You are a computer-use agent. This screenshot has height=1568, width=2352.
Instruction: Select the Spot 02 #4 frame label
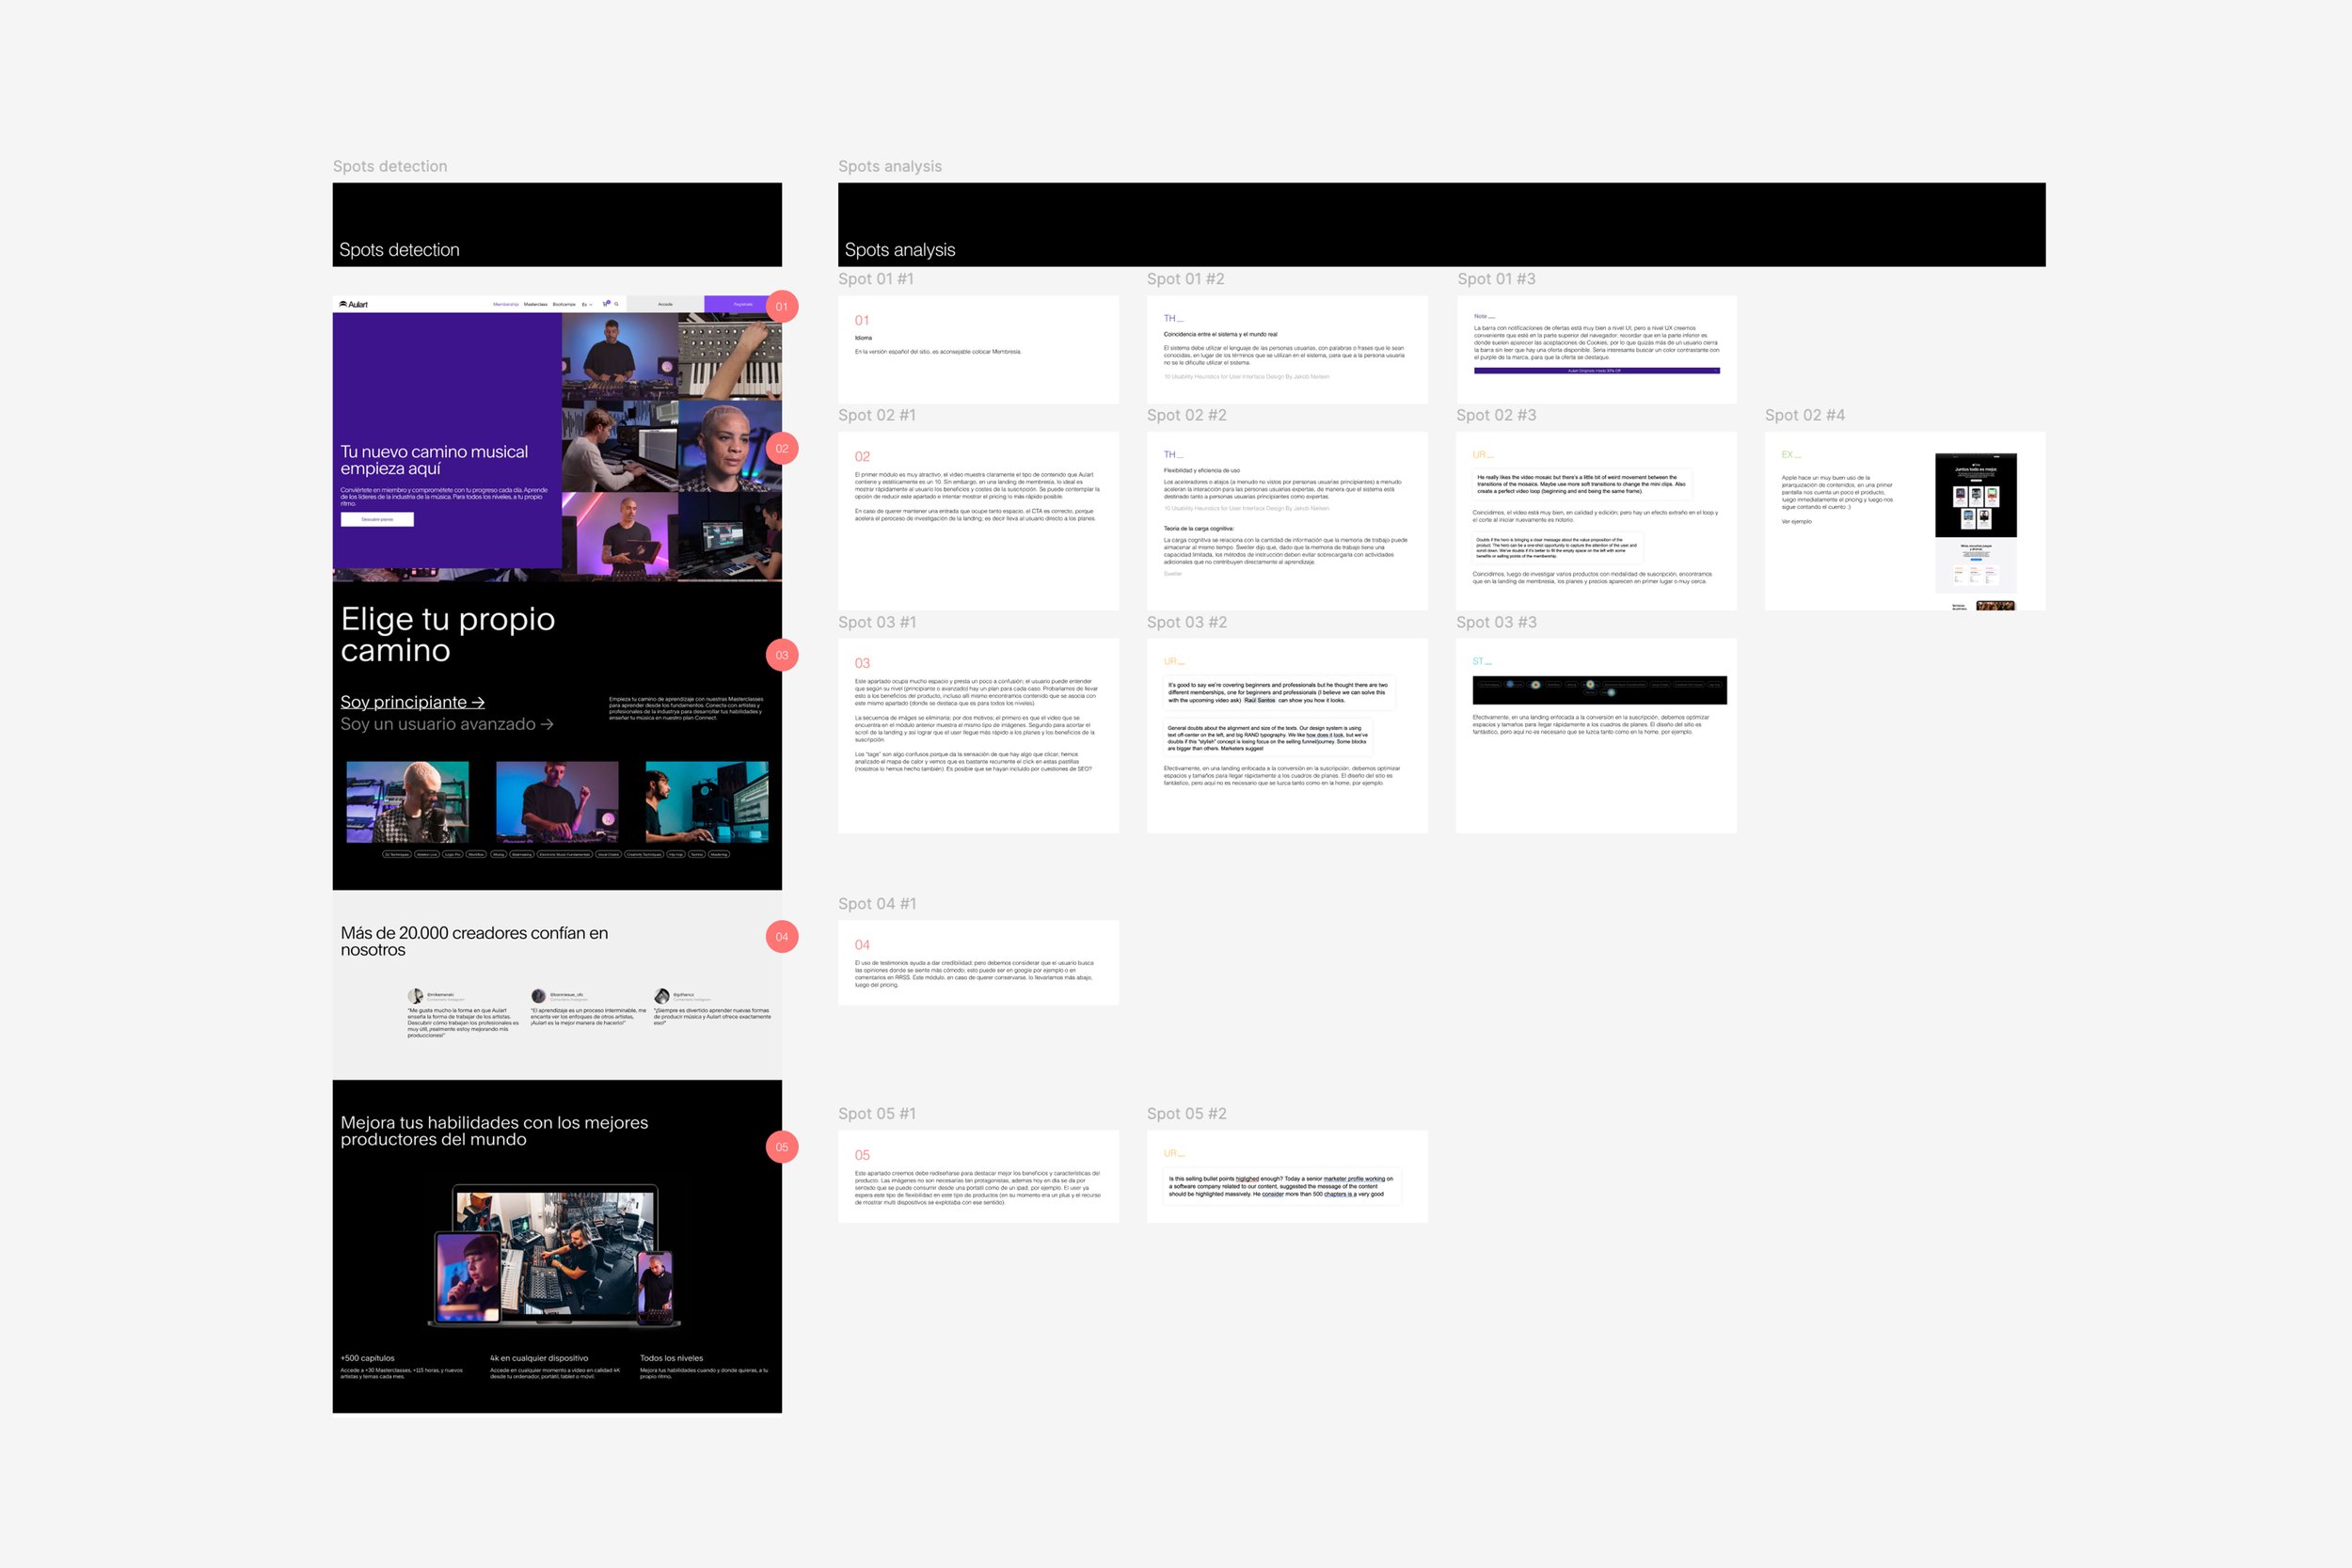click(x=1805, y=415)
